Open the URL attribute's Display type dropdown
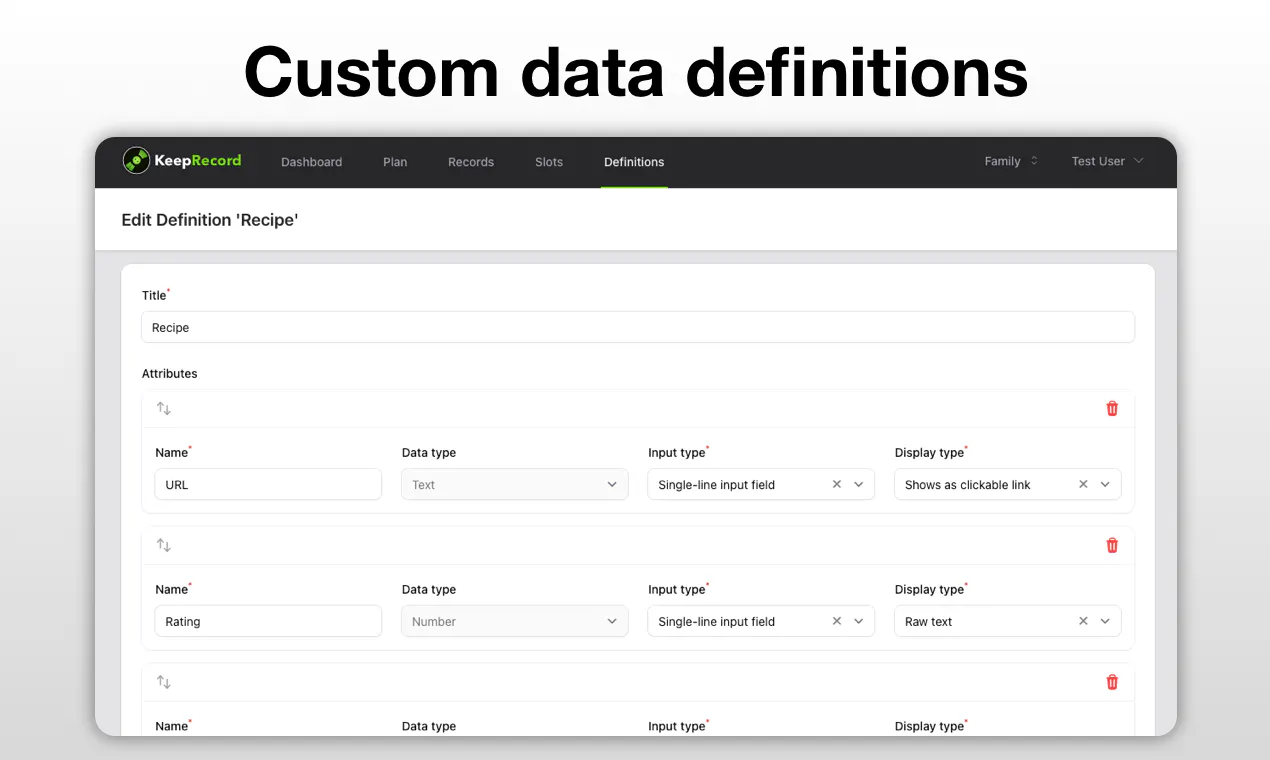 click(x=1105, y=484)
